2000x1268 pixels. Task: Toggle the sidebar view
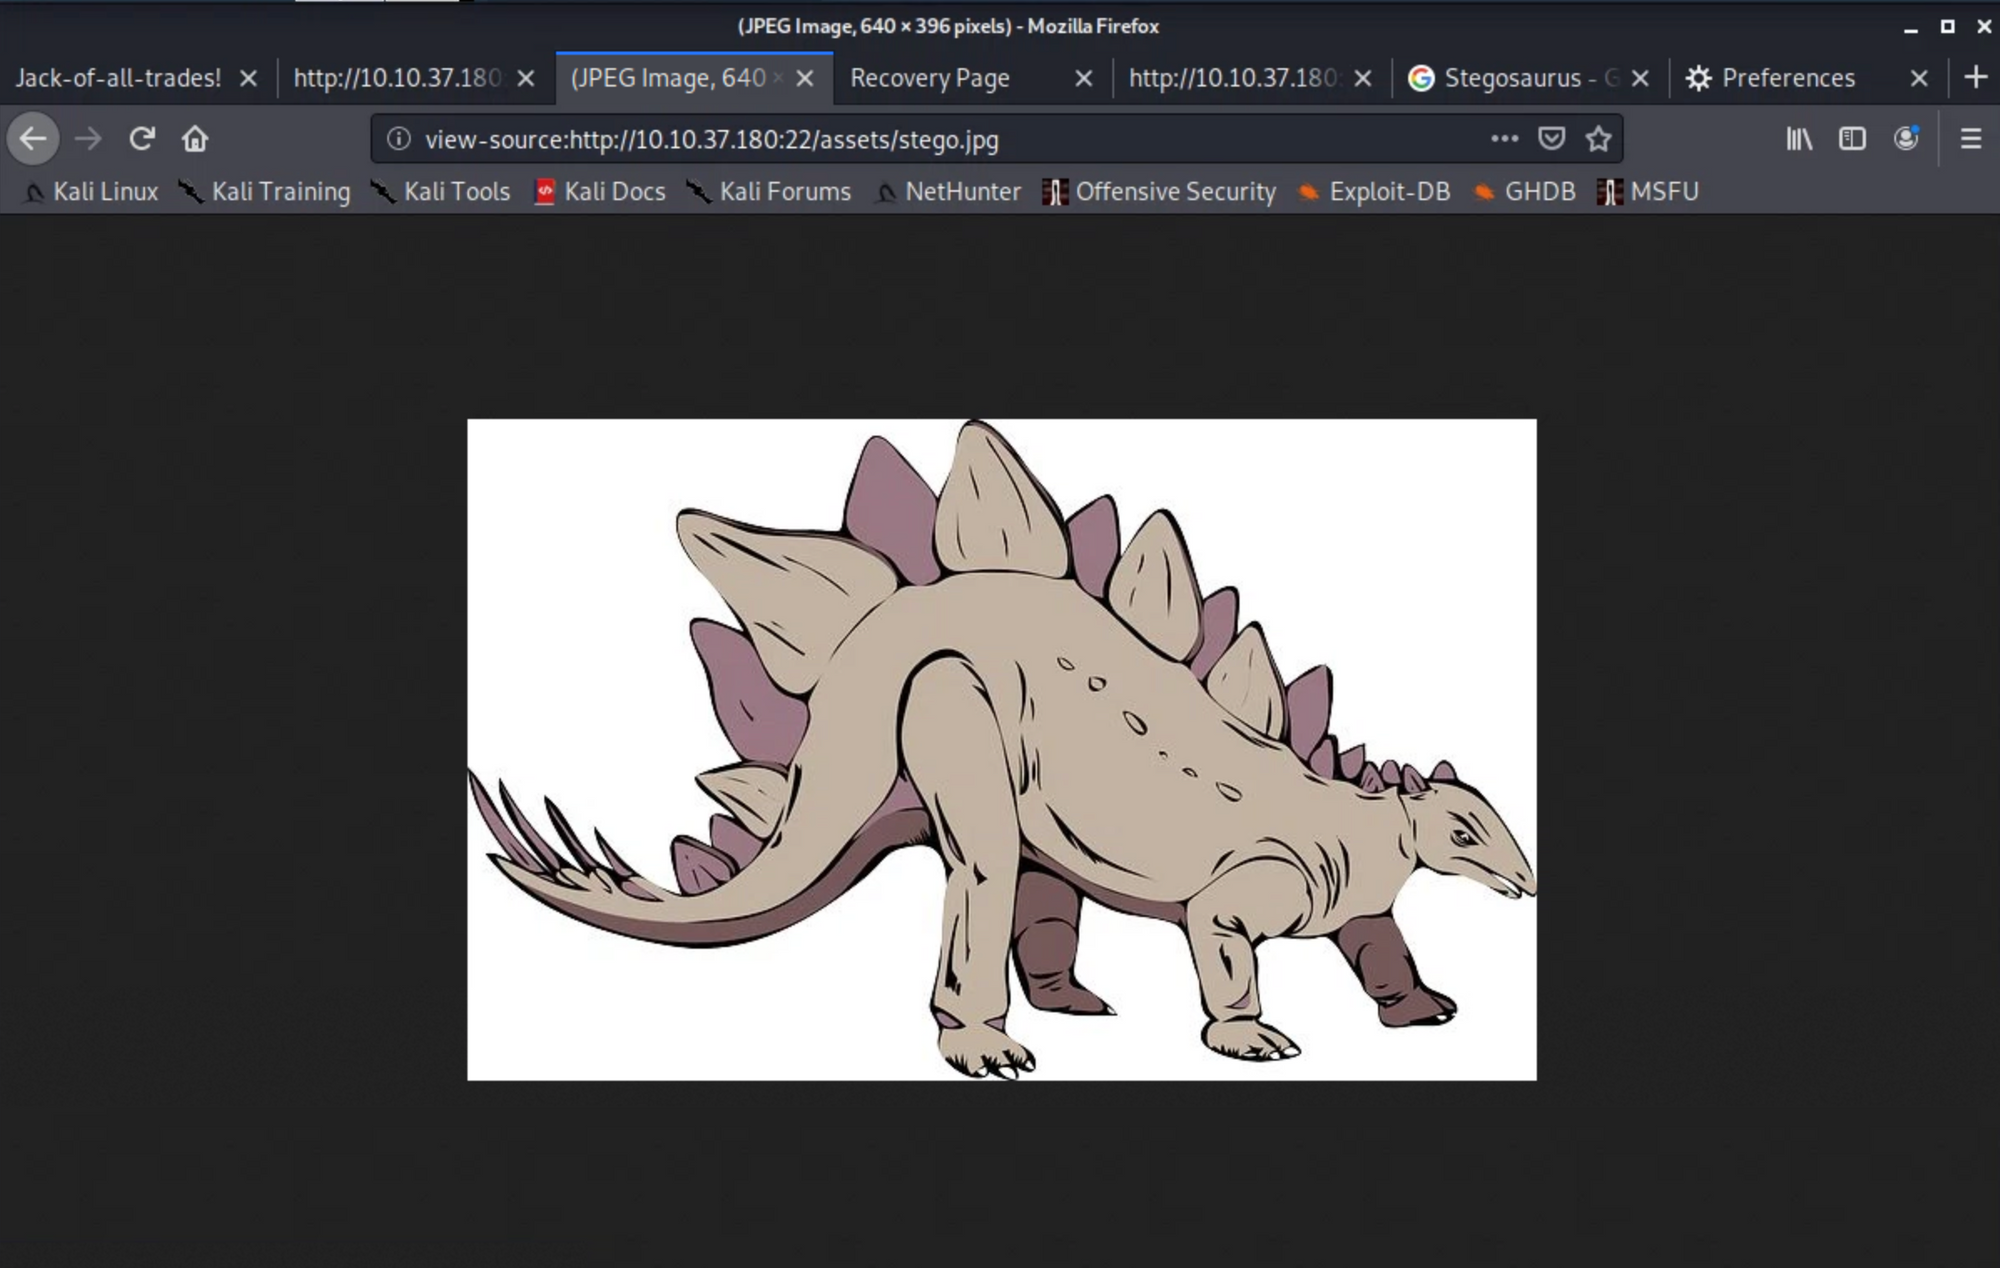tap(1852, 139)
